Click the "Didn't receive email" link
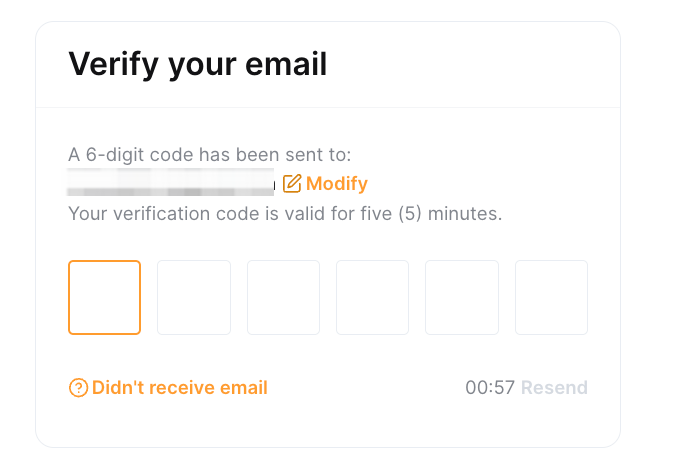 (180, 388)
